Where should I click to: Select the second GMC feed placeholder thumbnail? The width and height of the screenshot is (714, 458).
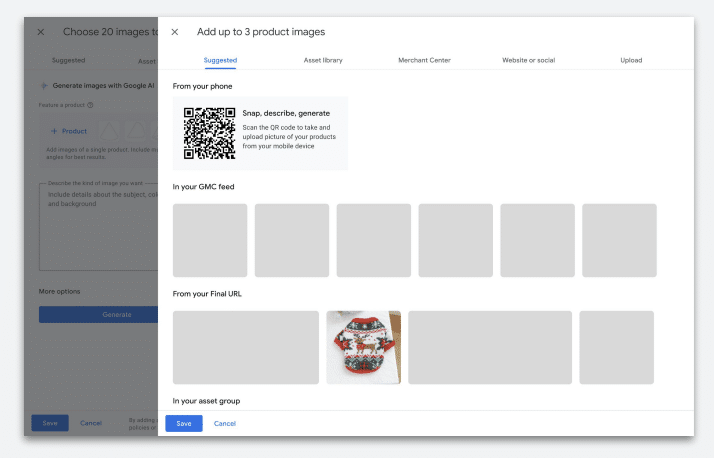[292, 240]
